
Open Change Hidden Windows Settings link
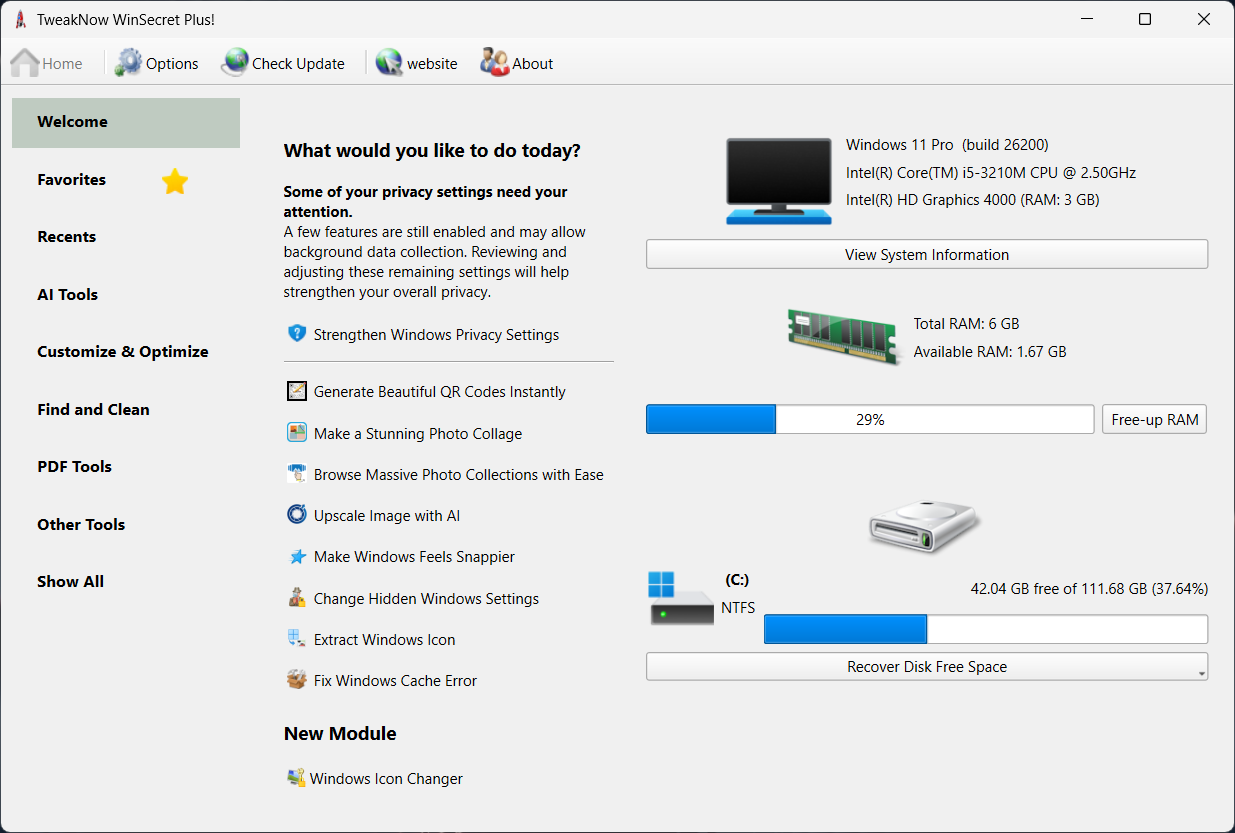[x=427, y=599]
